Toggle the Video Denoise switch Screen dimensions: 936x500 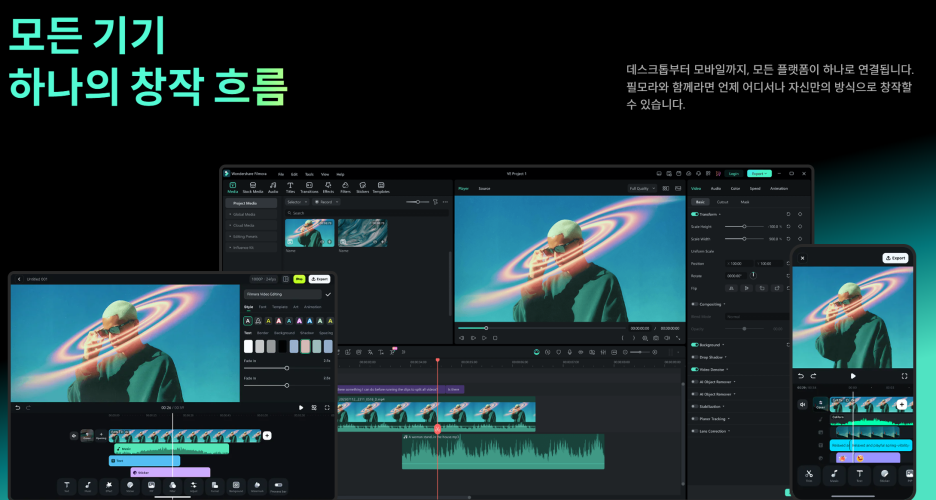point(694,369)
